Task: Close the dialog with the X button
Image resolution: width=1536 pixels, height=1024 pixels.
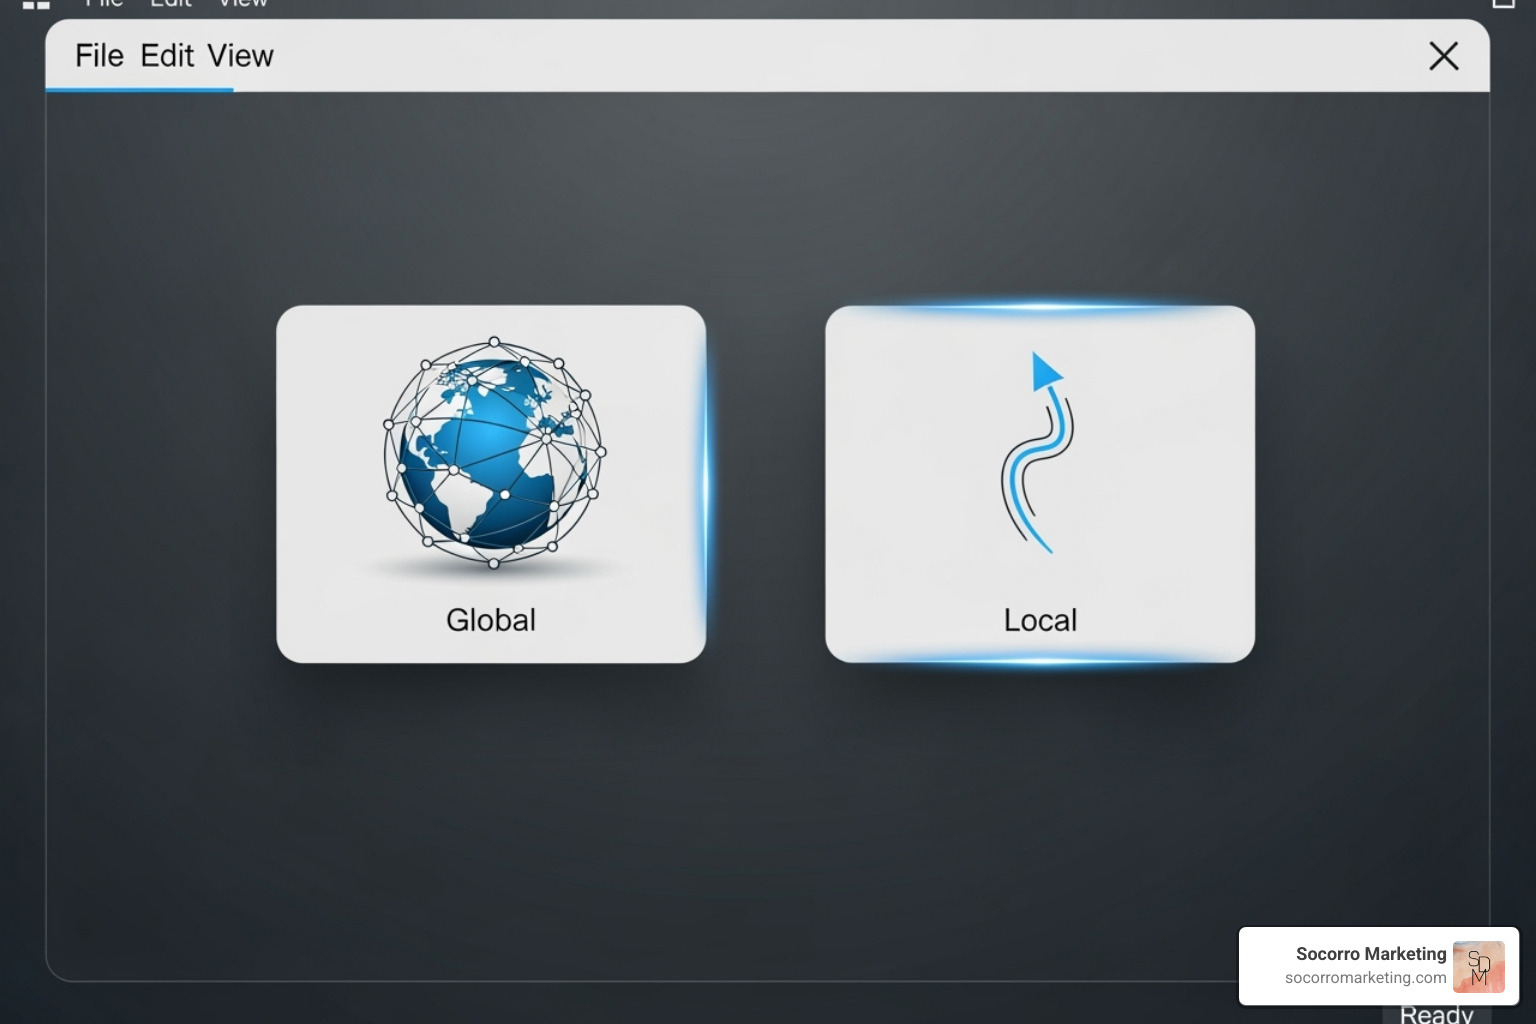Action: [1443, 56]
